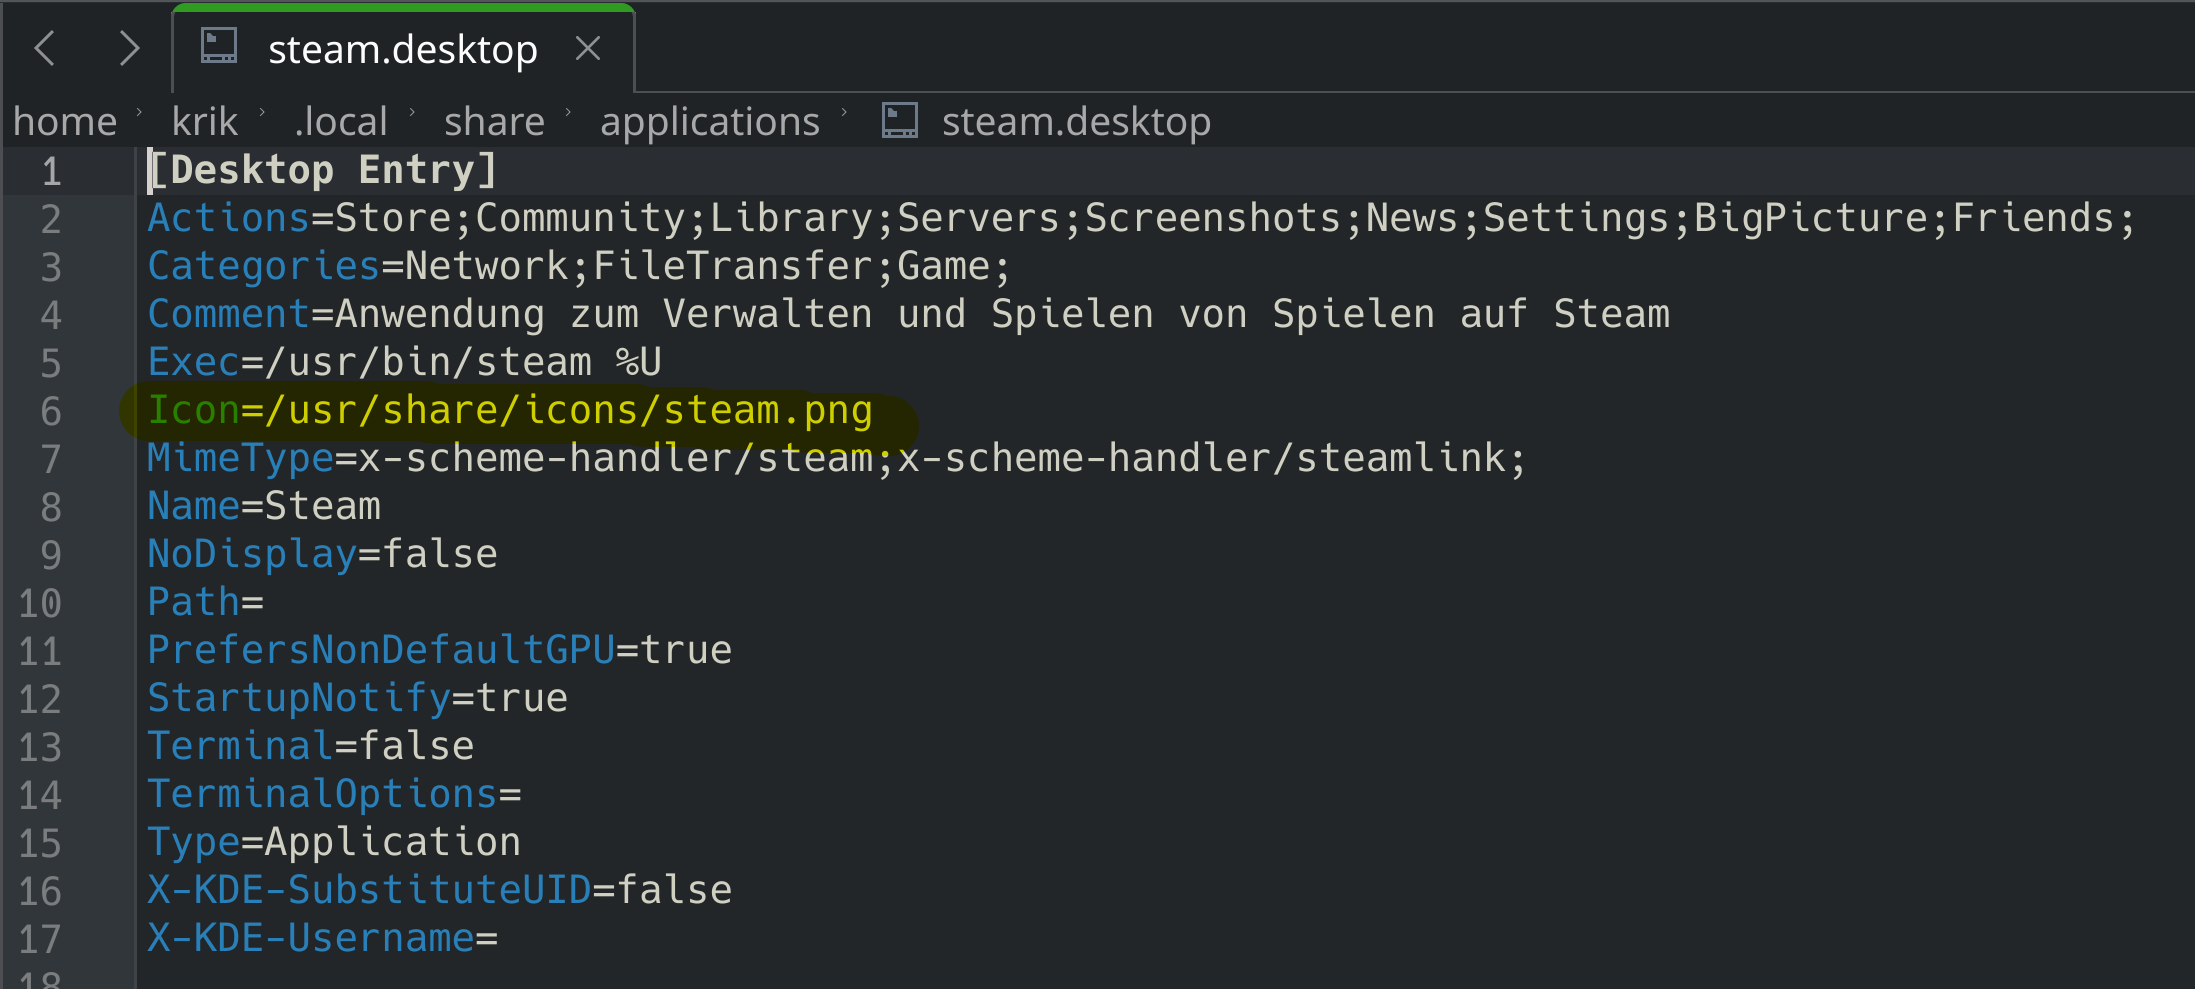Navigate to the .local breadcrumb
This screenshot has height=989, width=2195.
click(340, 122)
